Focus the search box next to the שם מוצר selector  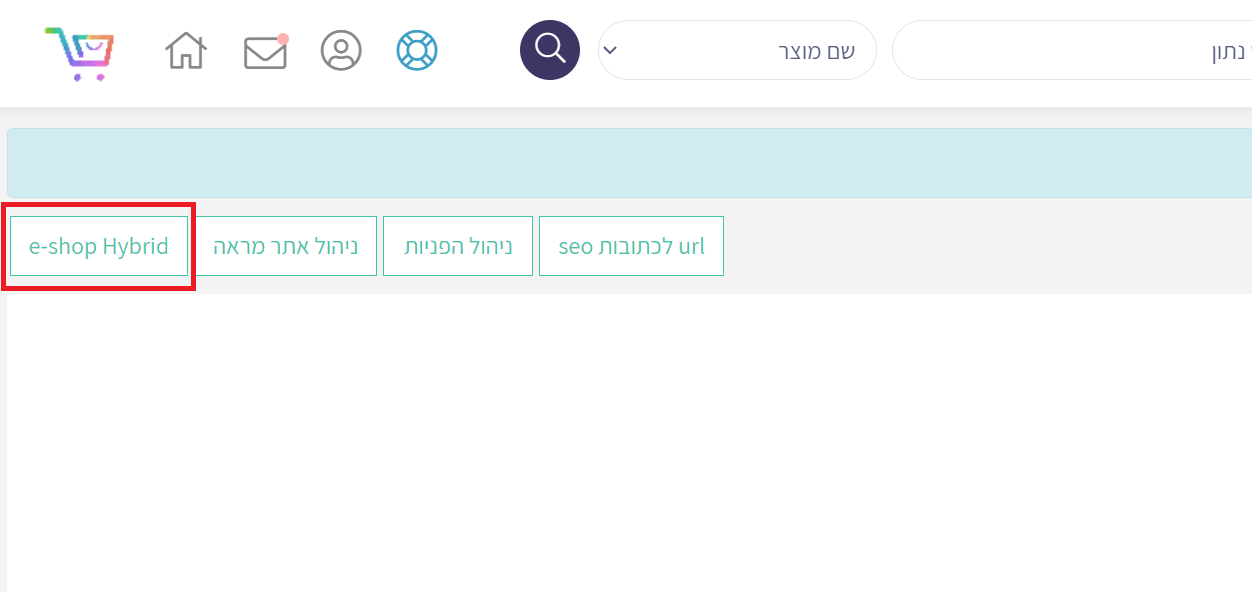[1070, 50]
